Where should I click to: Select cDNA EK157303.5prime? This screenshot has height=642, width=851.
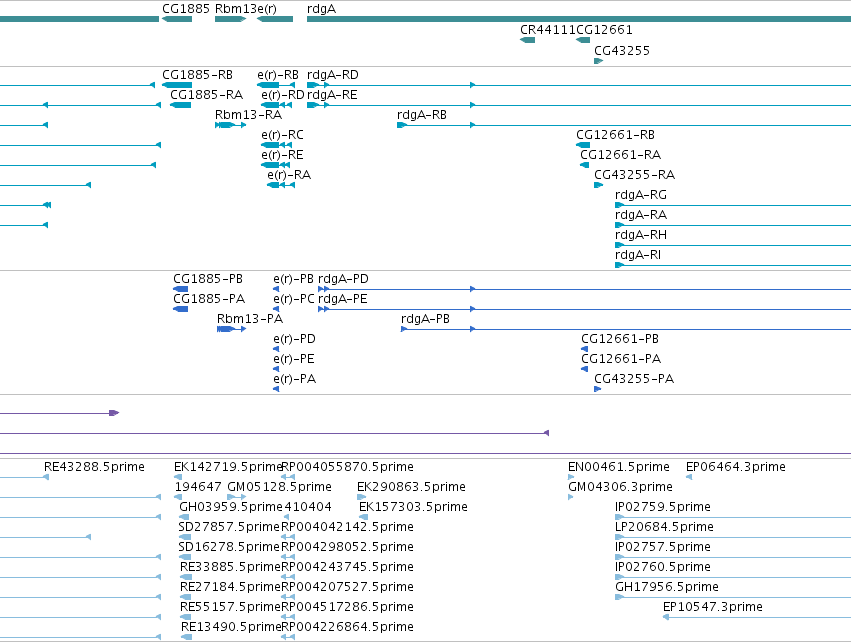pos(413,507)
